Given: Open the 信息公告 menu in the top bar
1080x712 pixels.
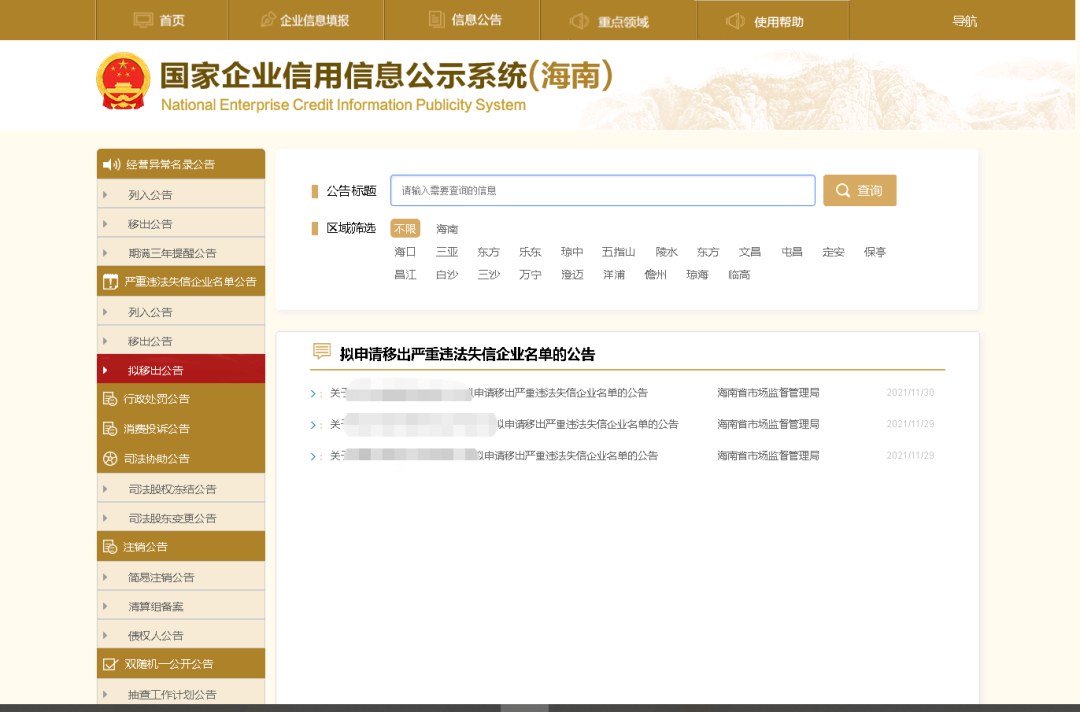Looking at the screenshot, I should point(462,18).
